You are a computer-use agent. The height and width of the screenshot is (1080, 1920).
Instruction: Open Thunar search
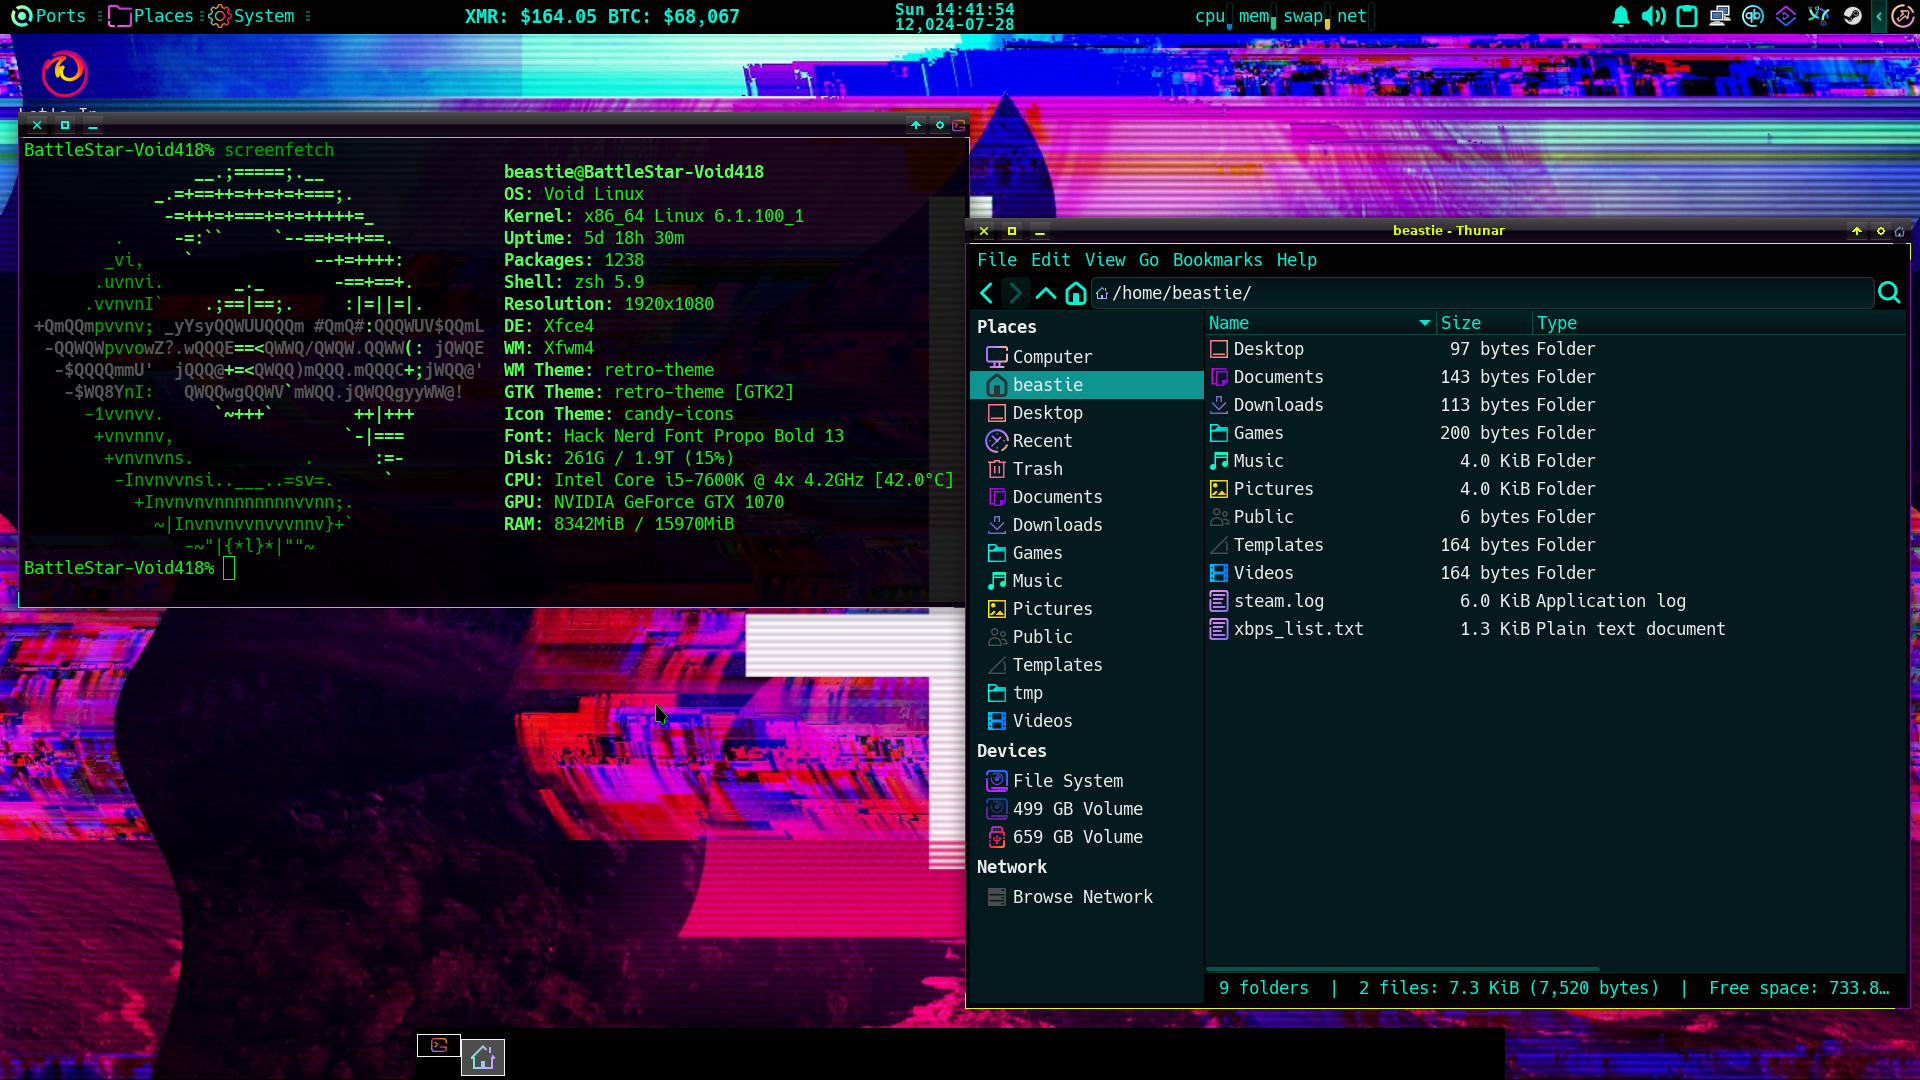tap(1889, 292)
